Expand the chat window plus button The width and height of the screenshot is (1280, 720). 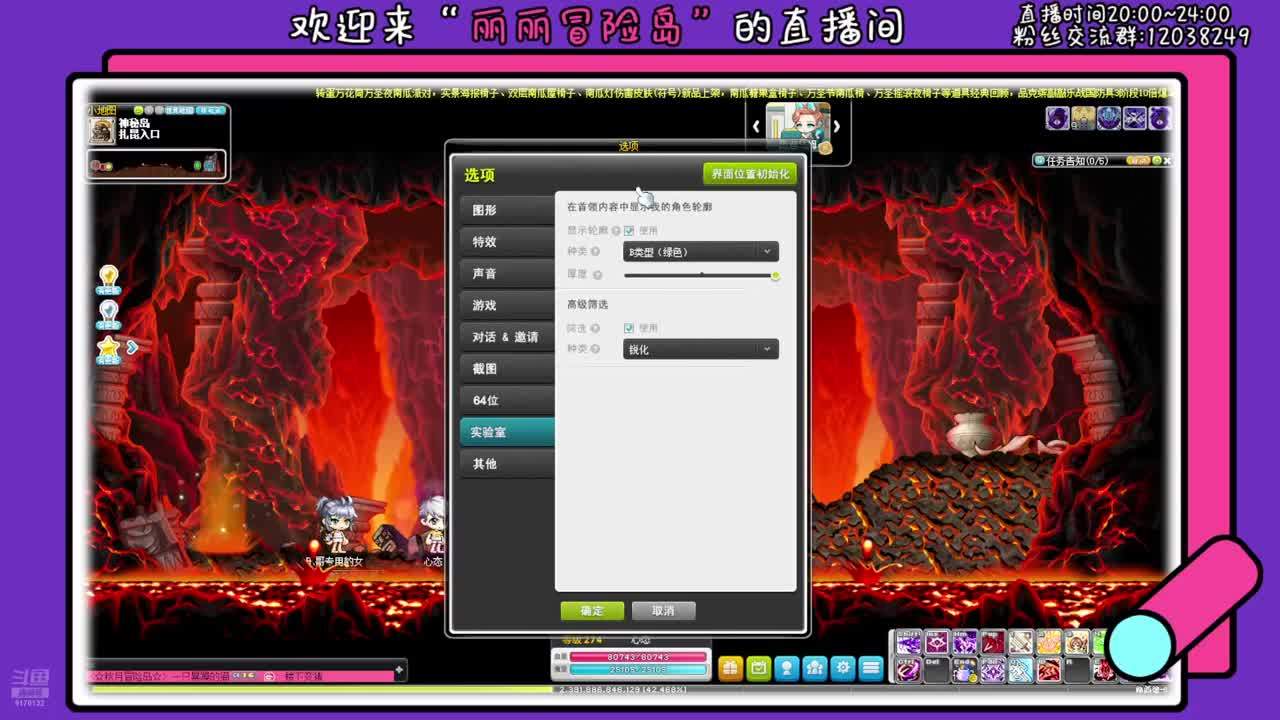pos(399,669)
